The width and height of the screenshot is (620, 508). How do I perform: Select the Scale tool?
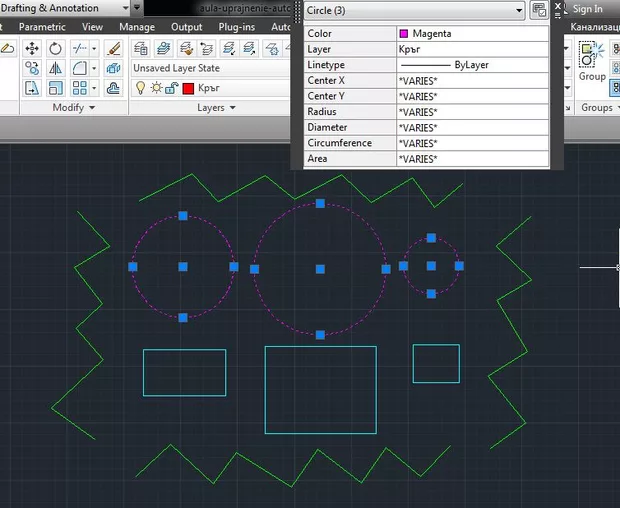coord(55,88)
